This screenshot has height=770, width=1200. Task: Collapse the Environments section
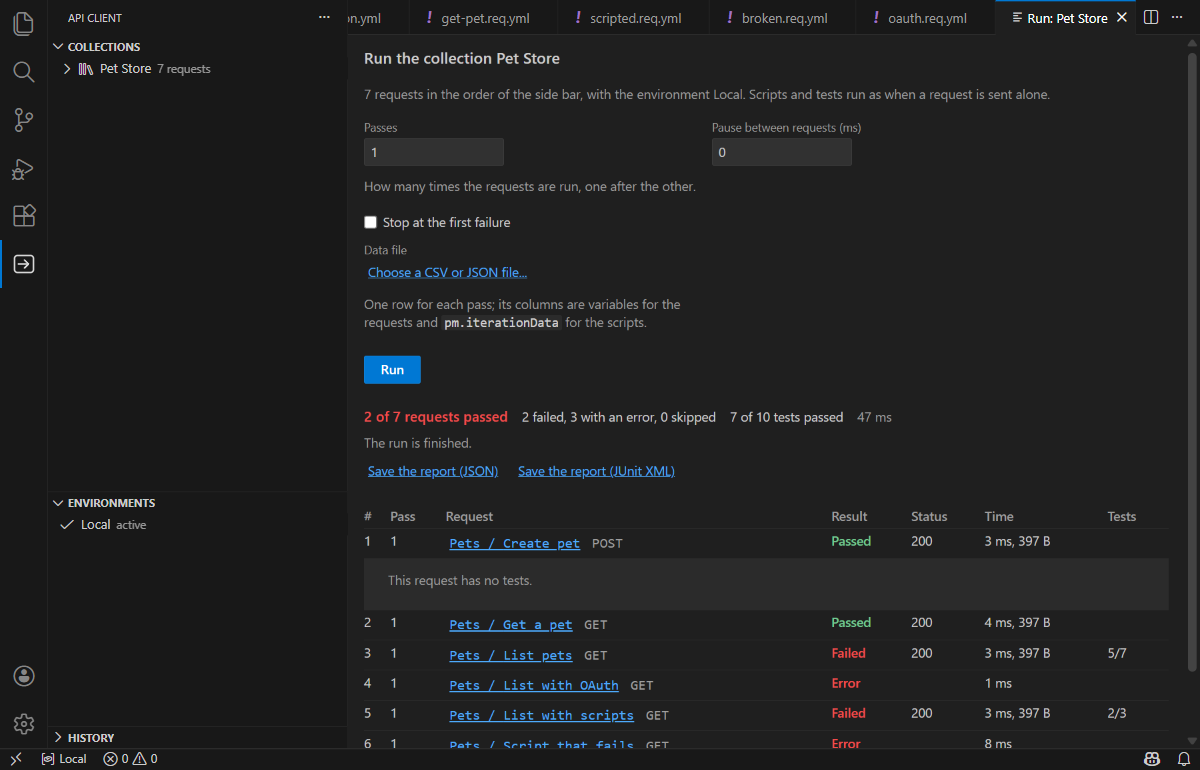click(x=59, y=503)
